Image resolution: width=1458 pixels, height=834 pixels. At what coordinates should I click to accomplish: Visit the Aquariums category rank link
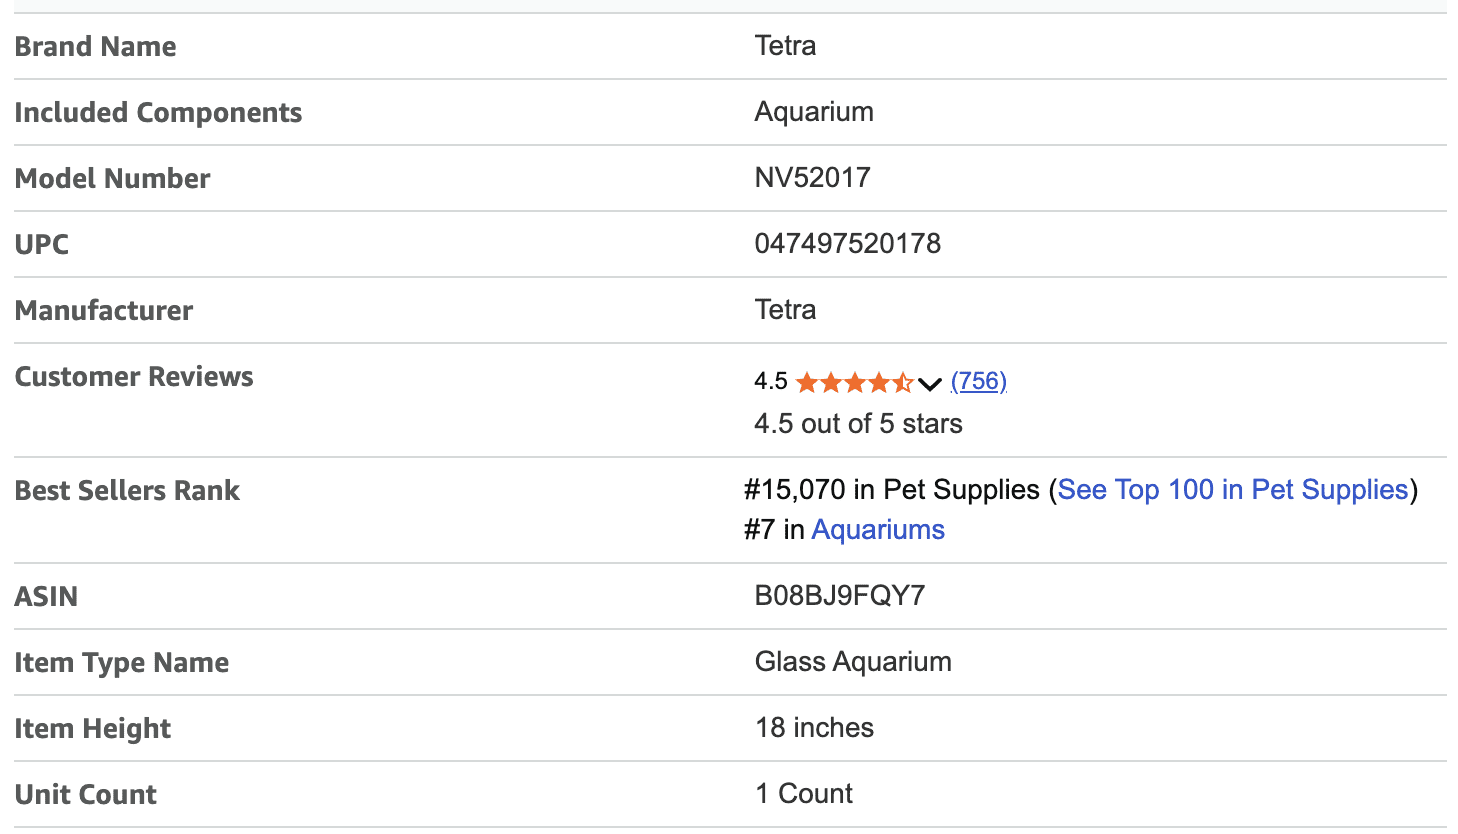877,530
